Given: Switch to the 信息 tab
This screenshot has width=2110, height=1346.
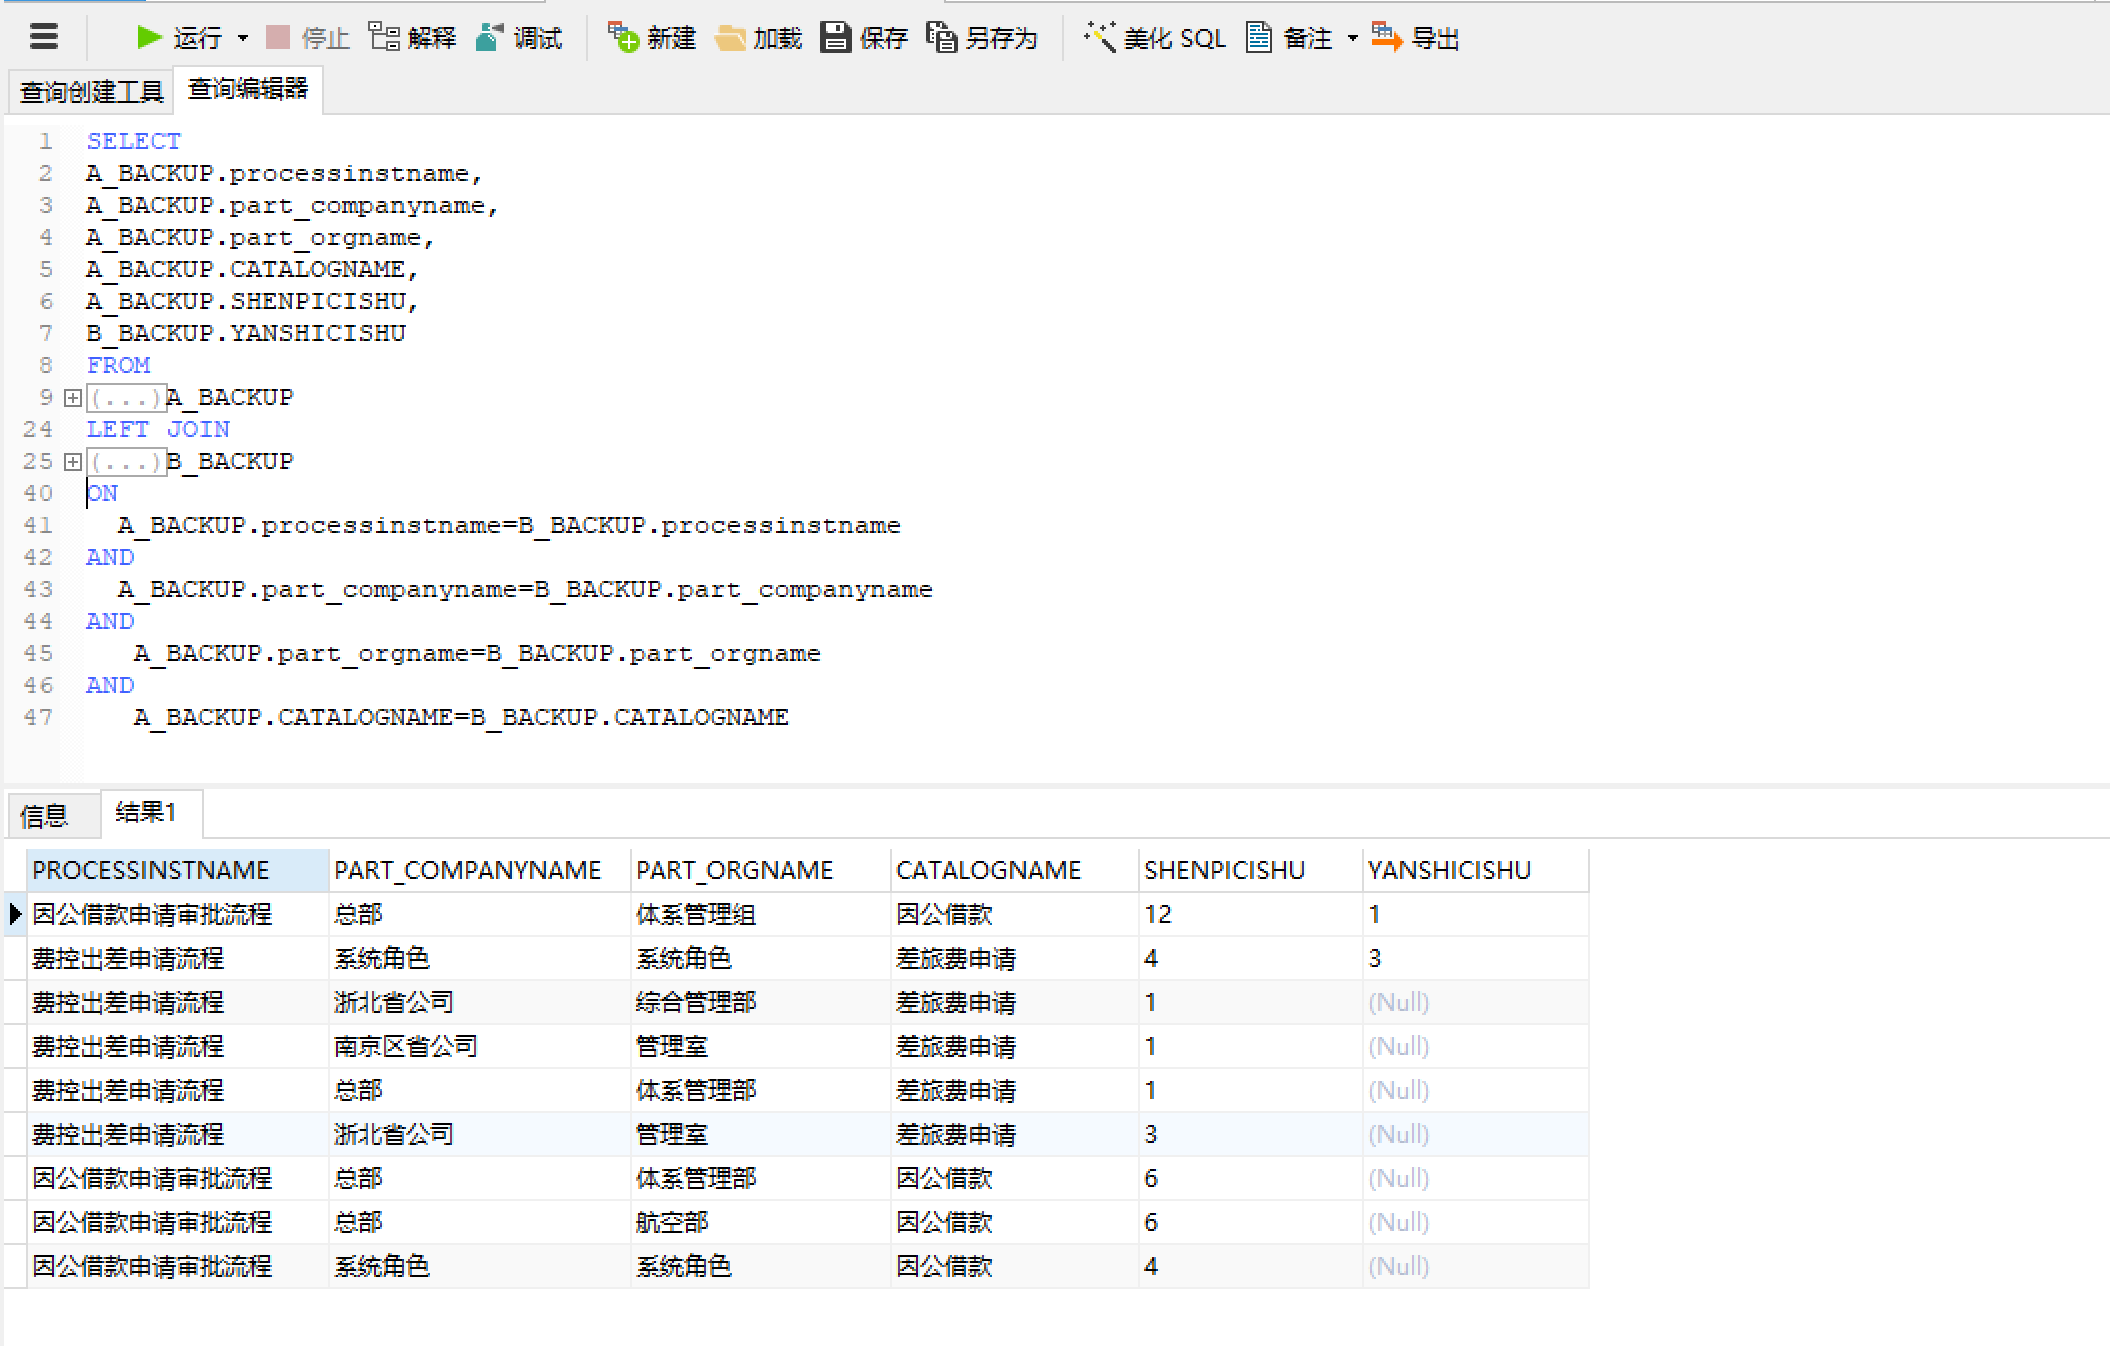Looking at the screenshot, I should click(x=44, y=816).
